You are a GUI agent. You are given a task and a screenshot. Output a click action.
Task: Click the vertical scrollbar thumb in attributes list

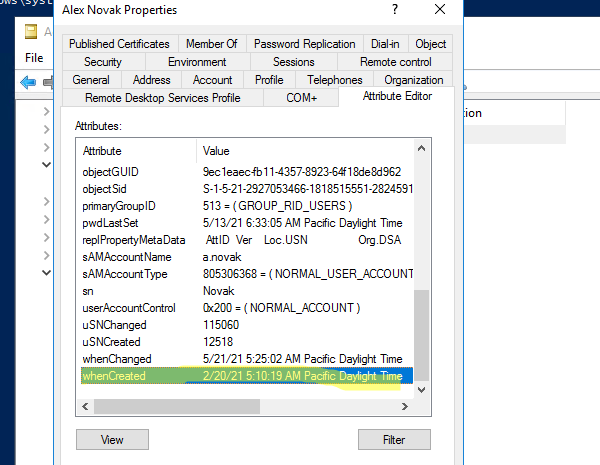[x=421, y=335]
